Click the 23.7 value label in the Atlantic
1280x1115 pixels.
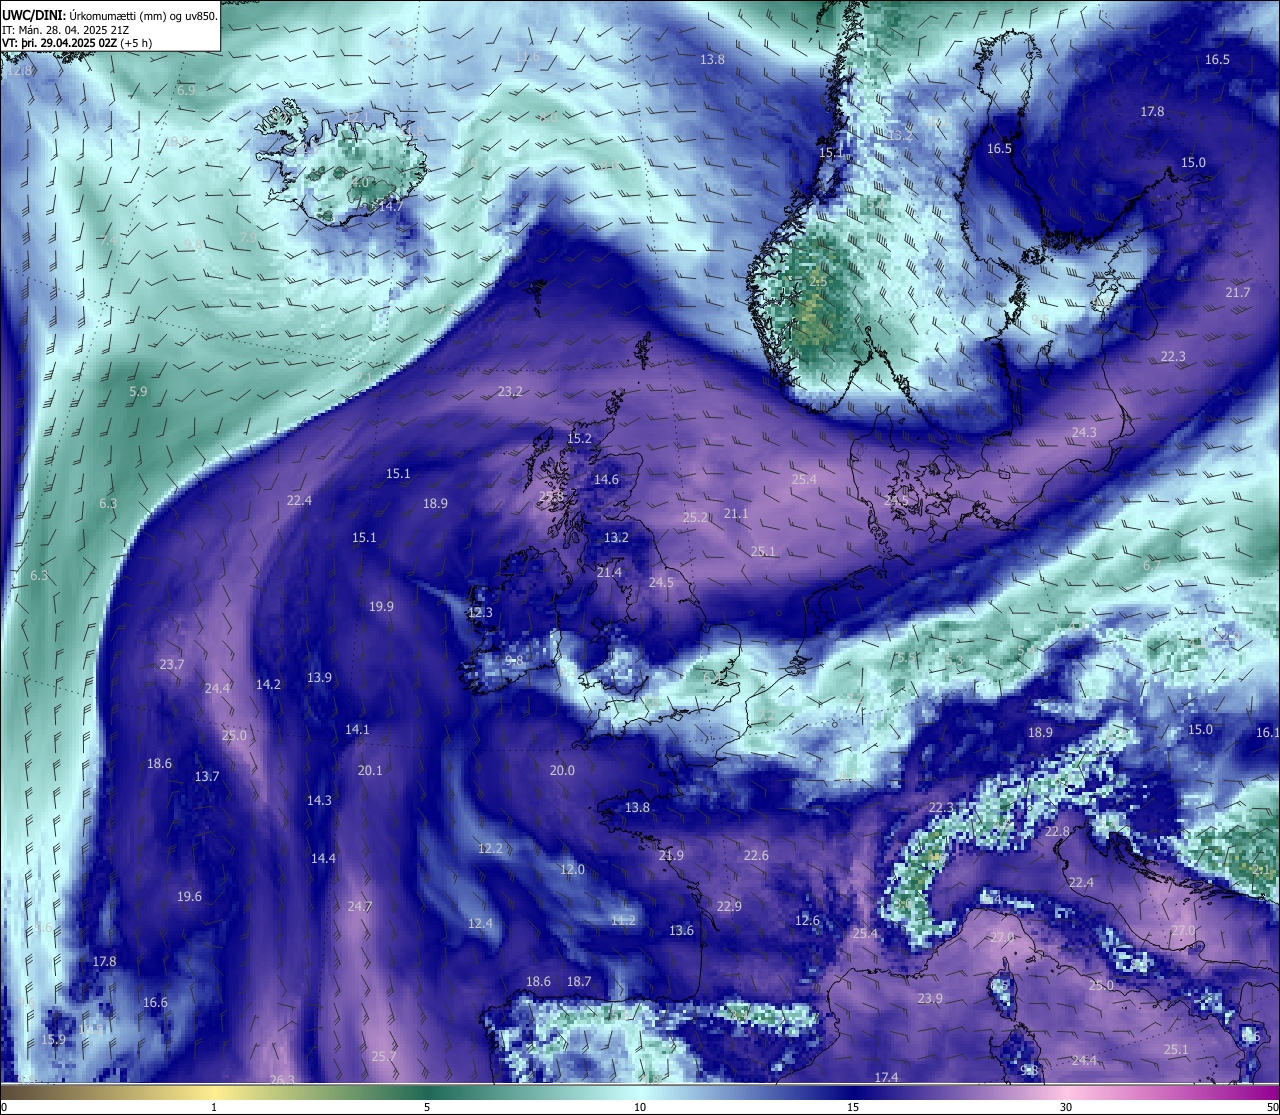tap(172, 664)
